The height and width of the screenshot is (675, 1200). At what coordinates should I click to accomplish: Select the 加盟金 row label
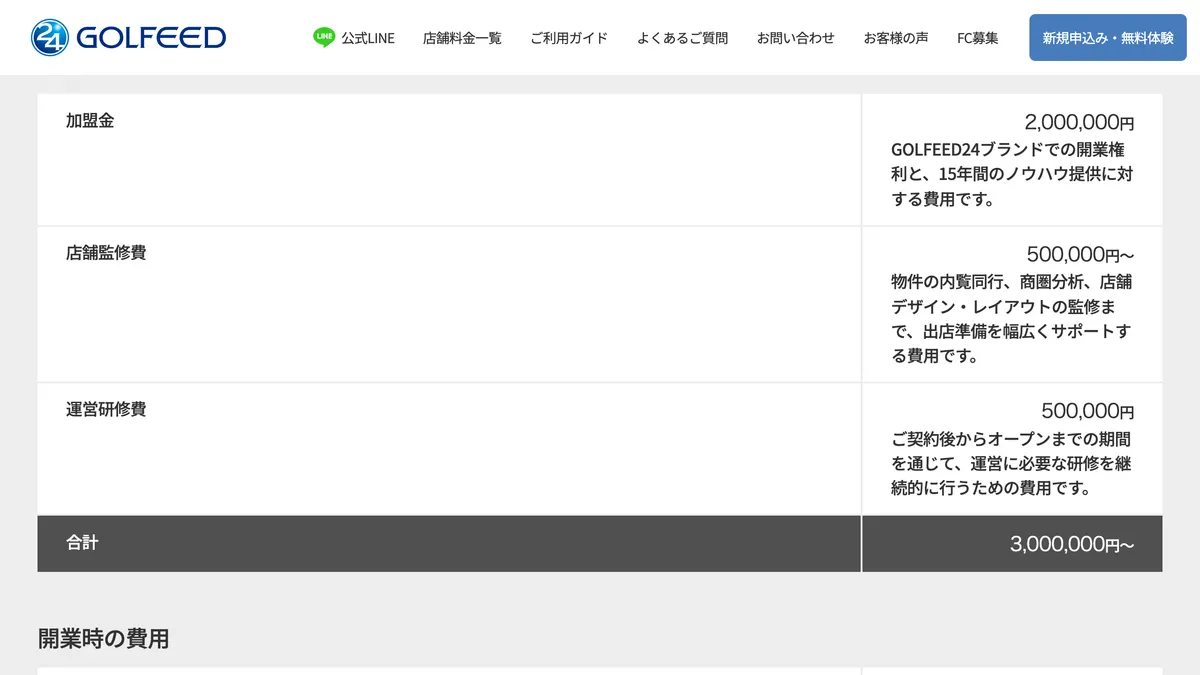(x=90, y=121)
